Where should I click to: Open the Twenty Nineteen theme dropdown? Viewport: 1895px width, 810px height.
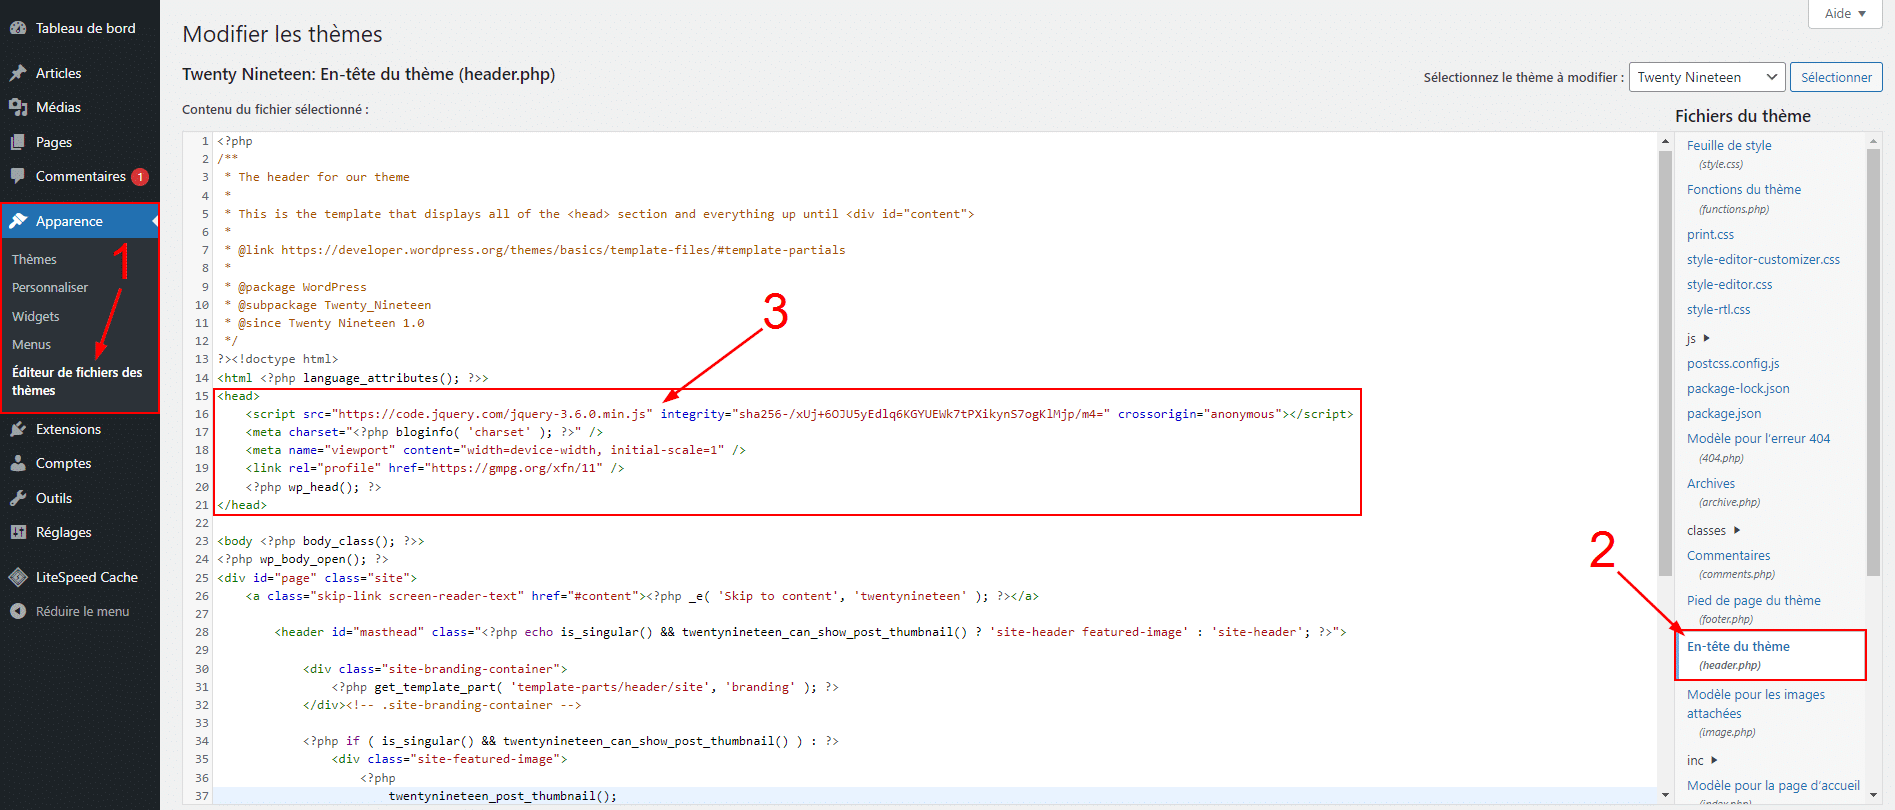(1707, 77)
